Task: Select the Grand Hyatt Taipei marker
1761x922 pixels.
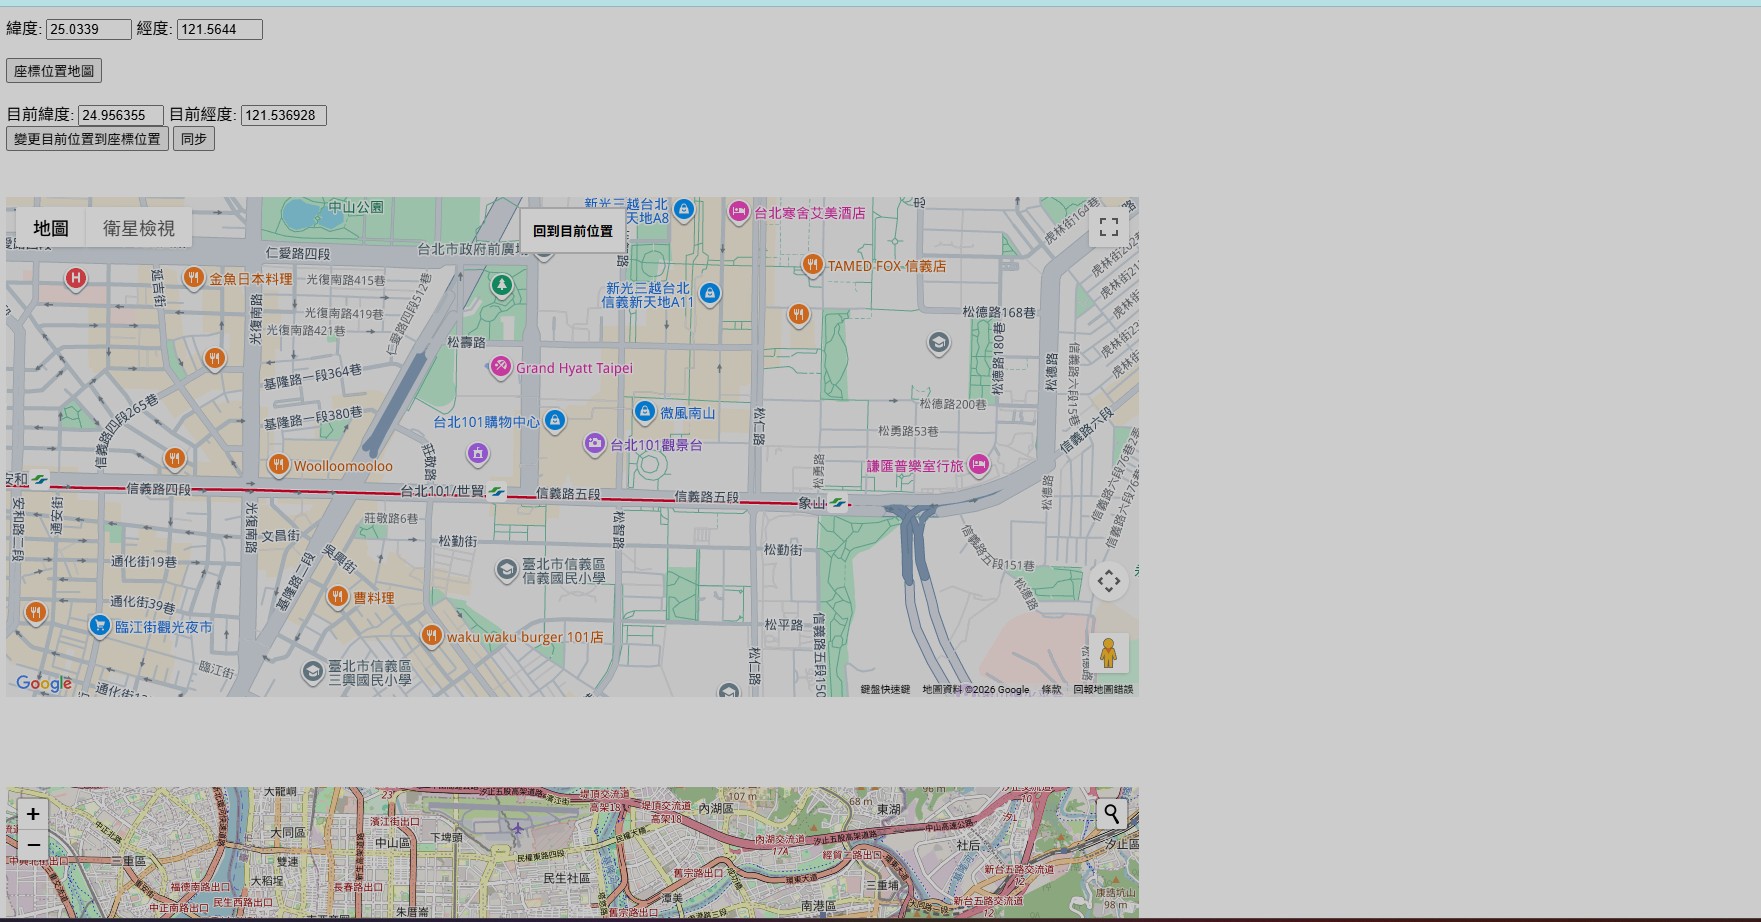Action: 501,367
